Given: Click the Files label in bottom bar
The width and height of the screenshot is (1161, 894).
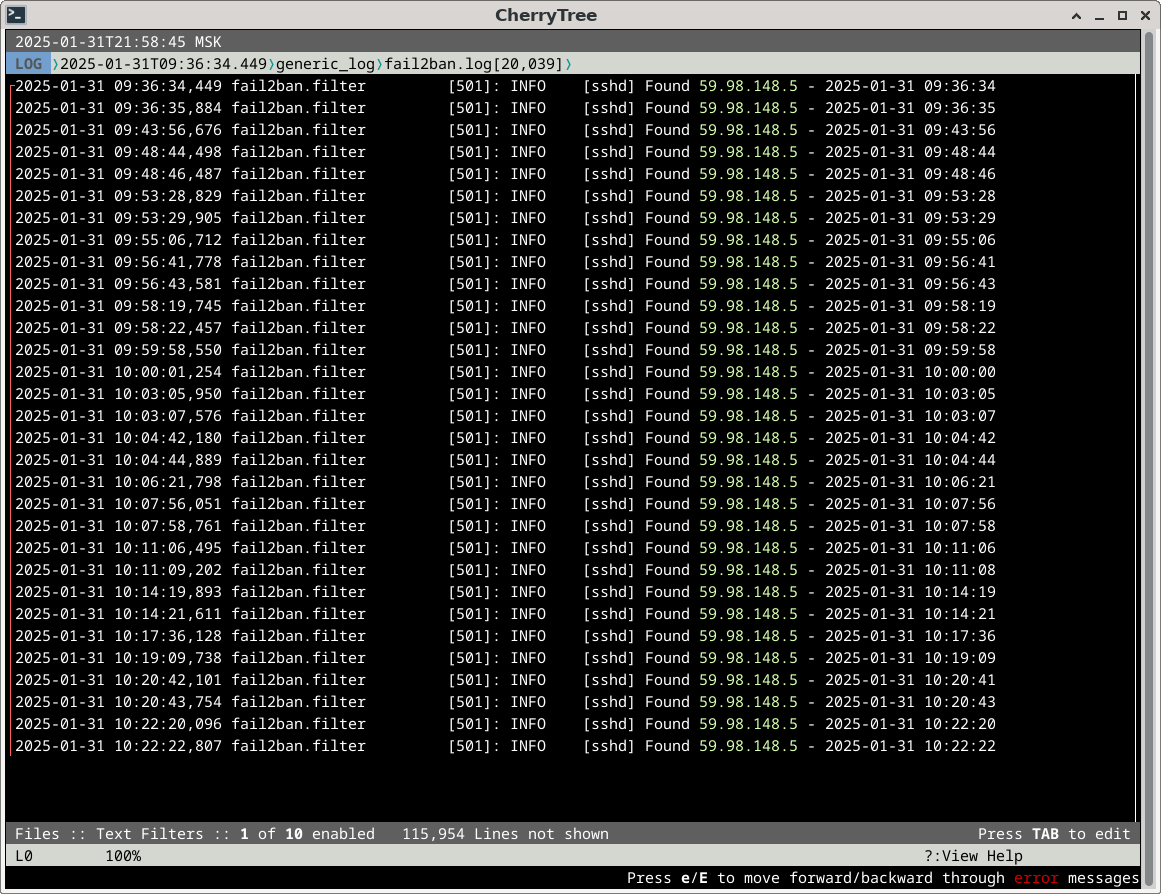Looking at the screenshot, I should pos(37,834).
